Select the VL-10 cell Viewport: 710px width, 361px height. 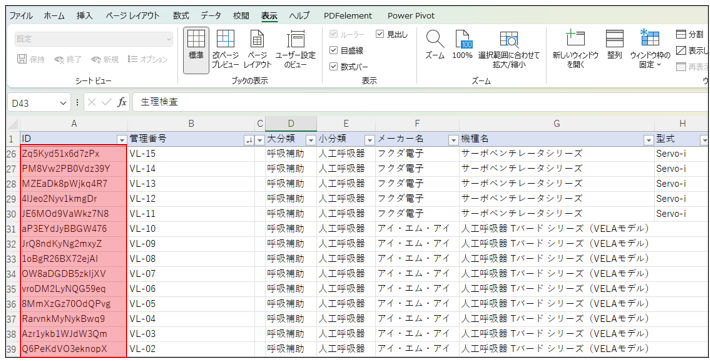click(x=191, y=229)
